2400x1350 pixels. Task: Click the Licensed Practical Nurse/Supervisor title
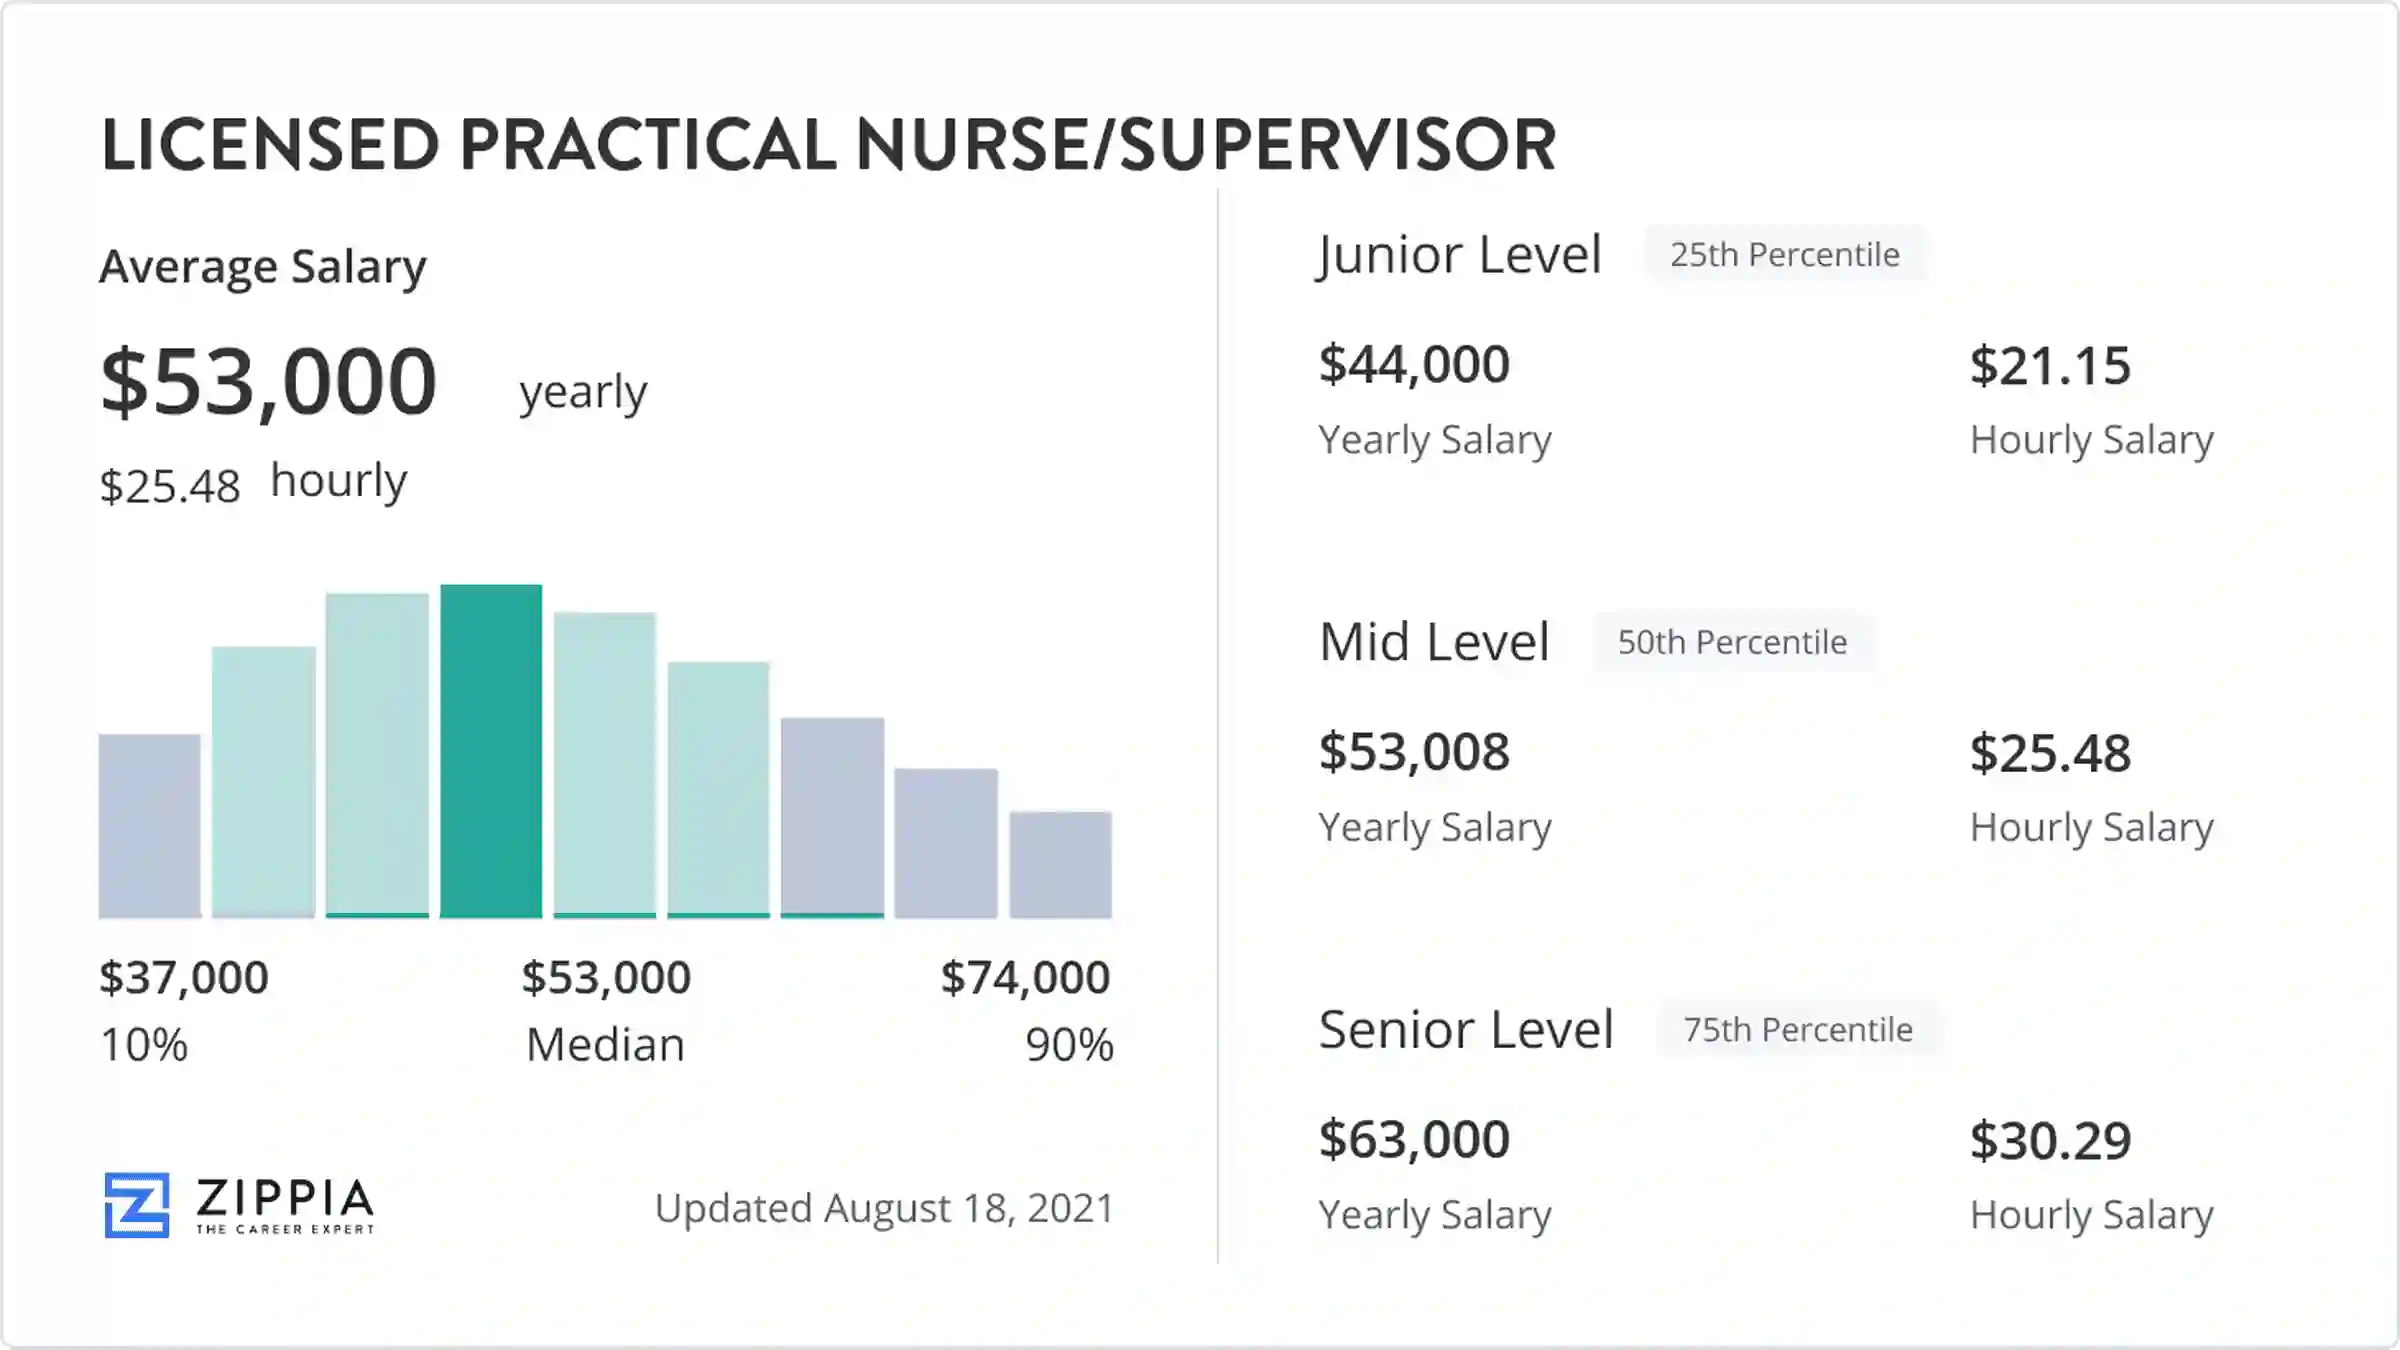[828, 145]
